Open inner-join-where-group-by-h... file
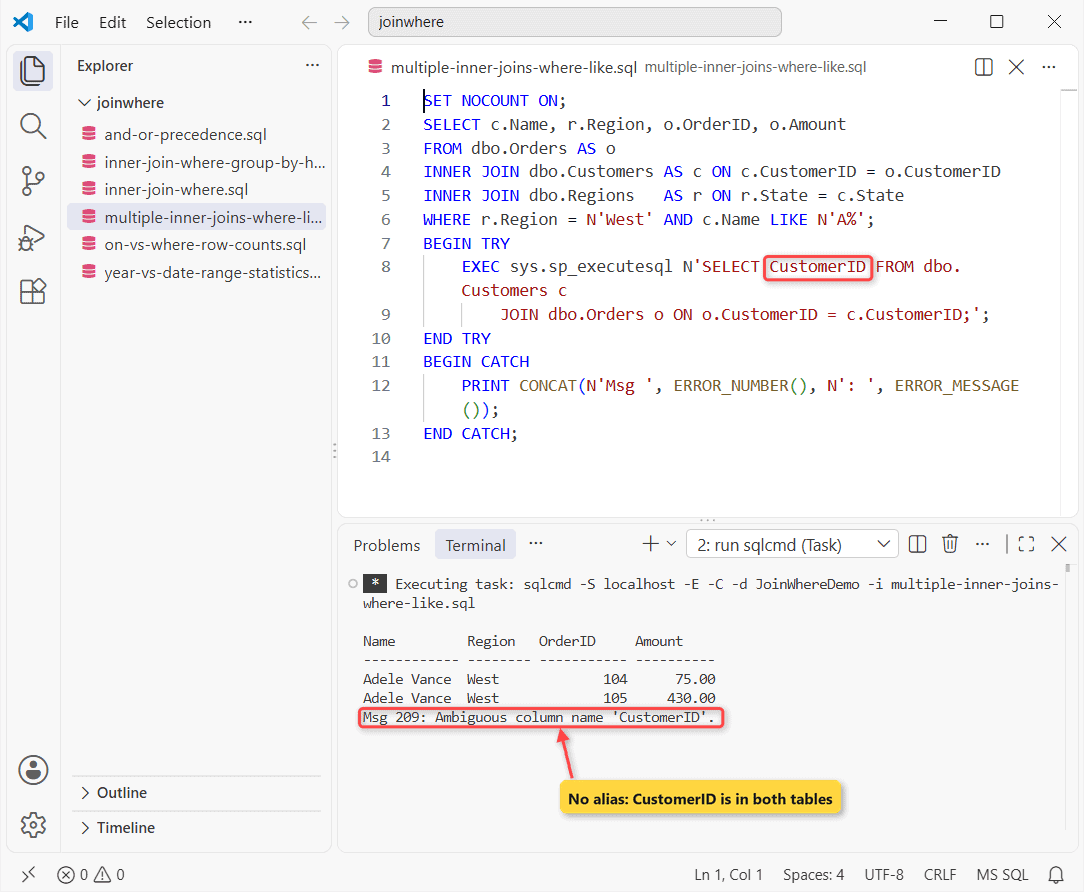The height and width of the screenshot is (892, 1084). click(x=196, y=162)
